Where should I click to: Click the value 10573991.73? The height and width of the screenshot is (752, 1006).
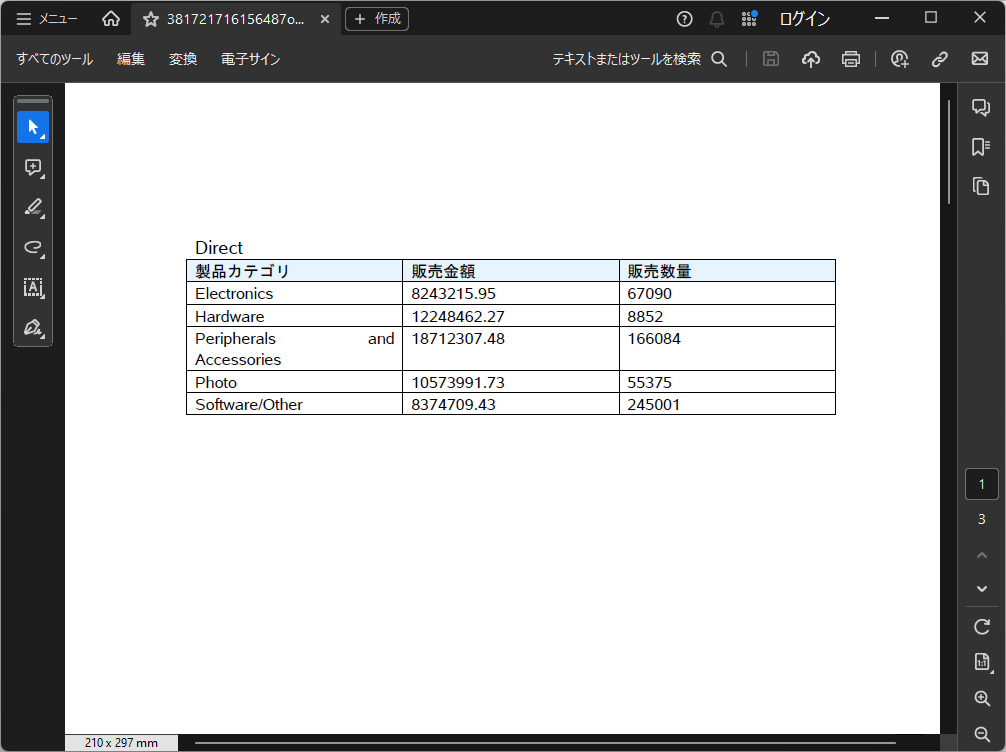458,382
